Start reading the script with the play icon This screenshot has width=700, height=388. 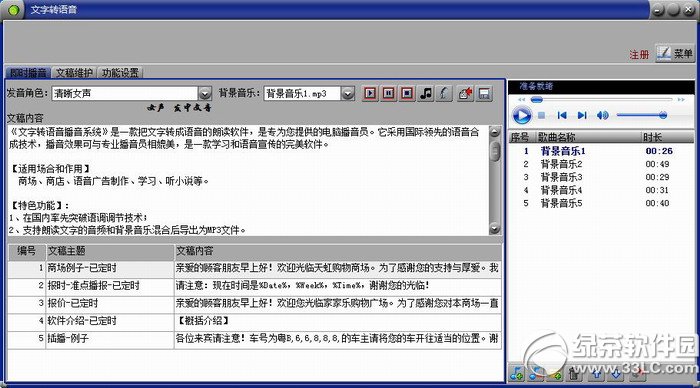pyautogui.click(x=370, y=93)
